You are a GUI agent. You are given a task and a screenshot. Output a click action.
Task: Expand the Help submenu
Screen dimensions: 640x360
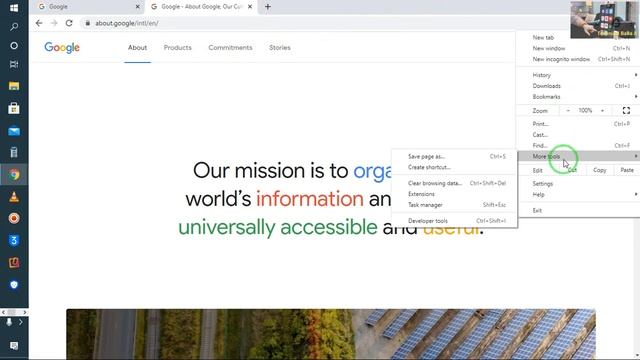coord(578,195)
